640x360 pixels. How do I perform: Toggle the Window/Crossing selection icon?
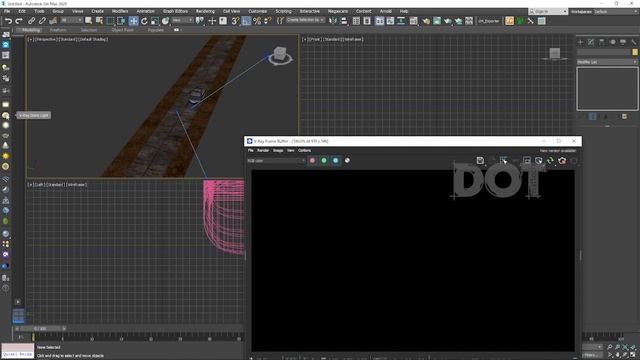click(x=121, y=21)
